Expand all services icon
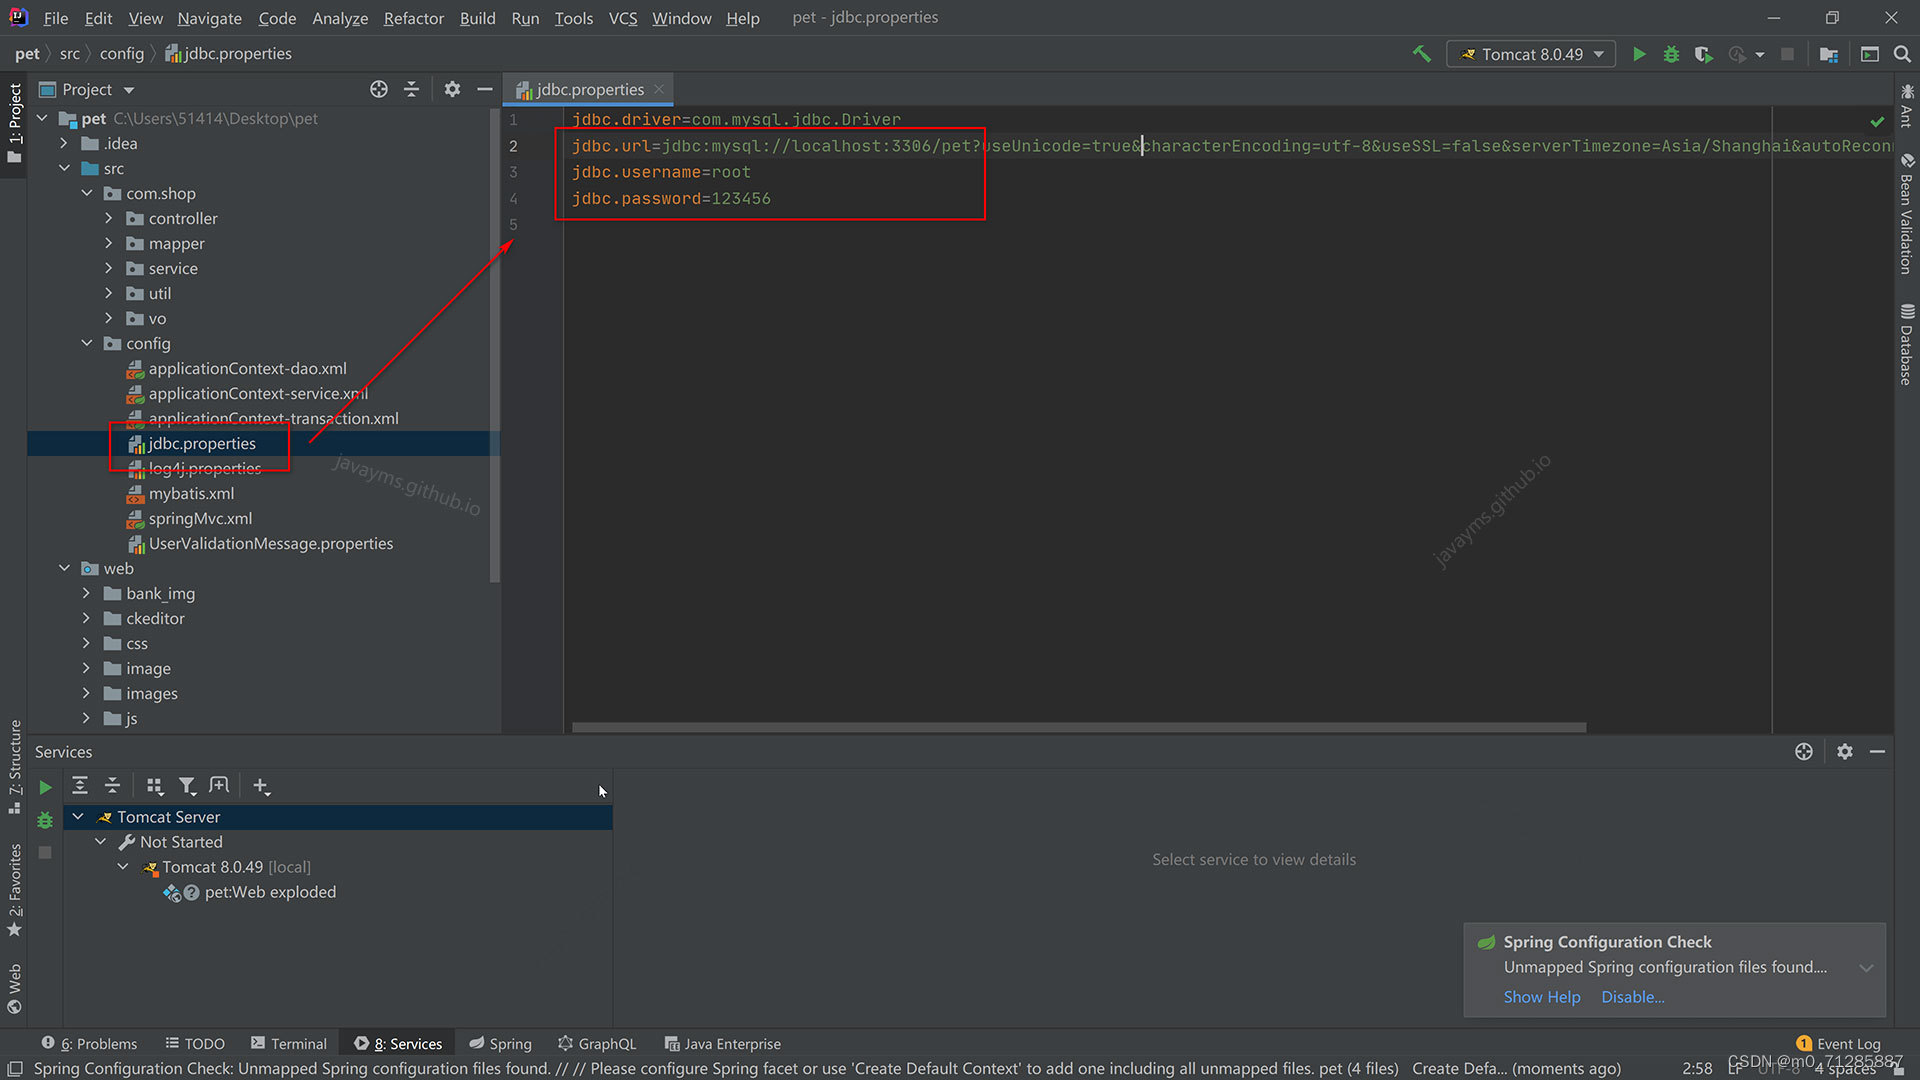 click(80, 786)
